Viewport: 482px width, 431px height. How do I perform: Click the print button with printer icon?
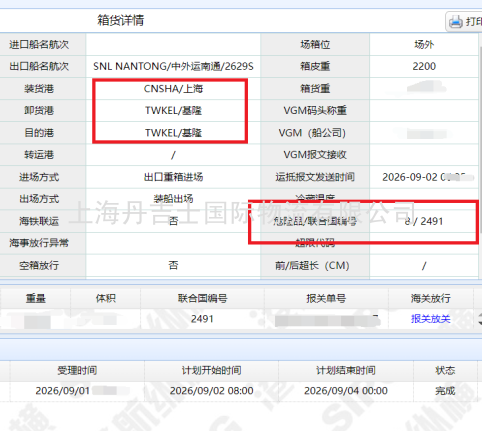point(464,21)
